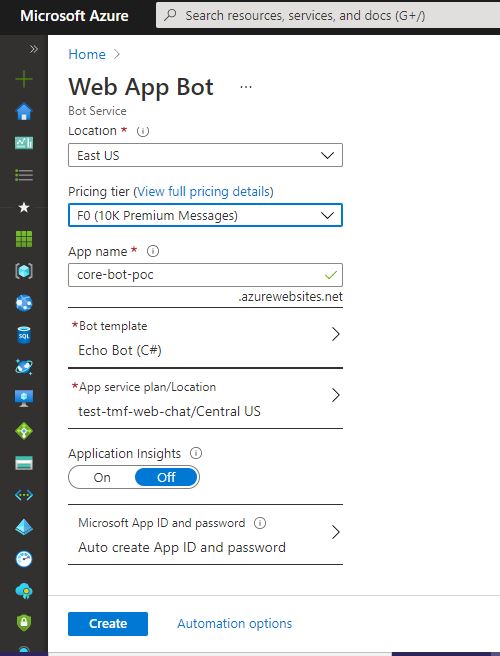Open the Home icon in sidebar
500x656 pixels.
click(x=24, y=111)
